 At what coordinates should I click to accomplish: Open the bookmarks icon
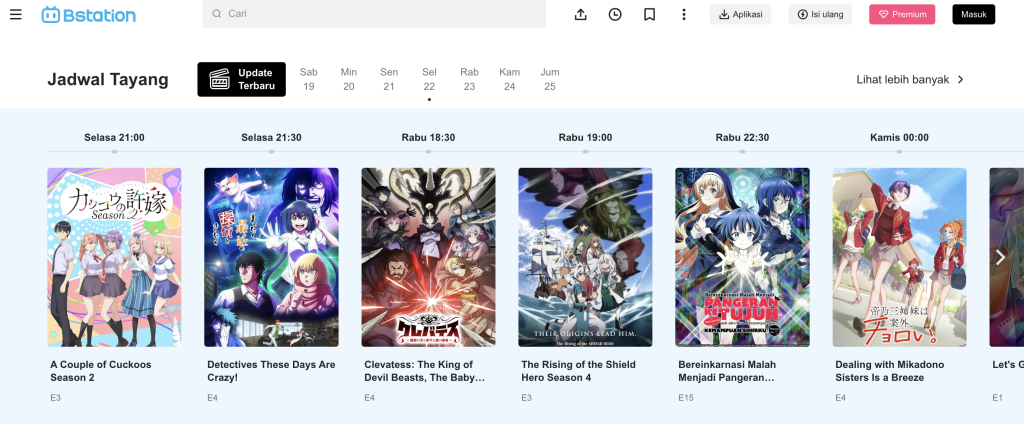point(649,14)
